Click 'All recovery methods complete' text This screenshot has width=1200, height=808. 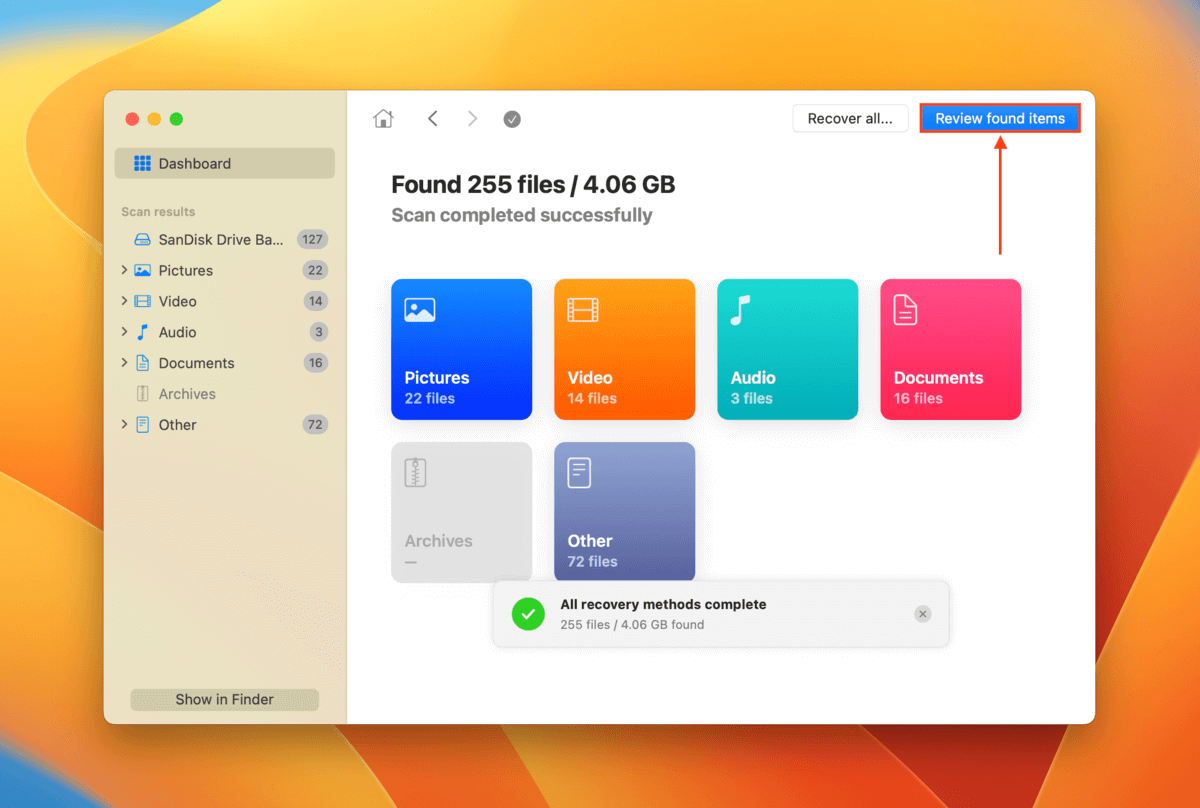pyautogui.click(x=663, y=604)
